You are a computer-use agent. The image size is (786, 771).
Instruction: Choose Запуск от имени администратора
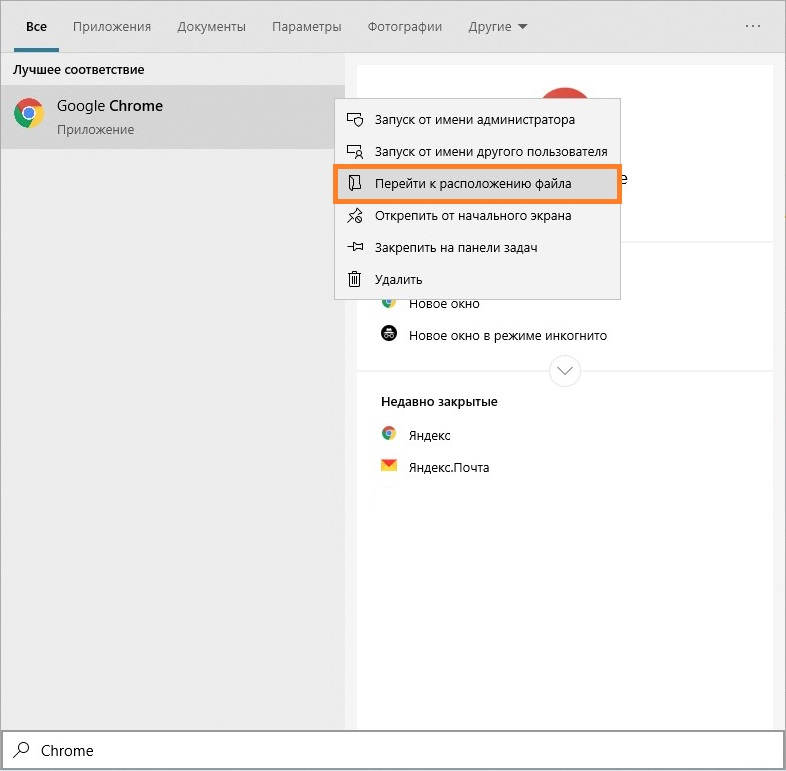pyautogui.click(x=474, y=120)
